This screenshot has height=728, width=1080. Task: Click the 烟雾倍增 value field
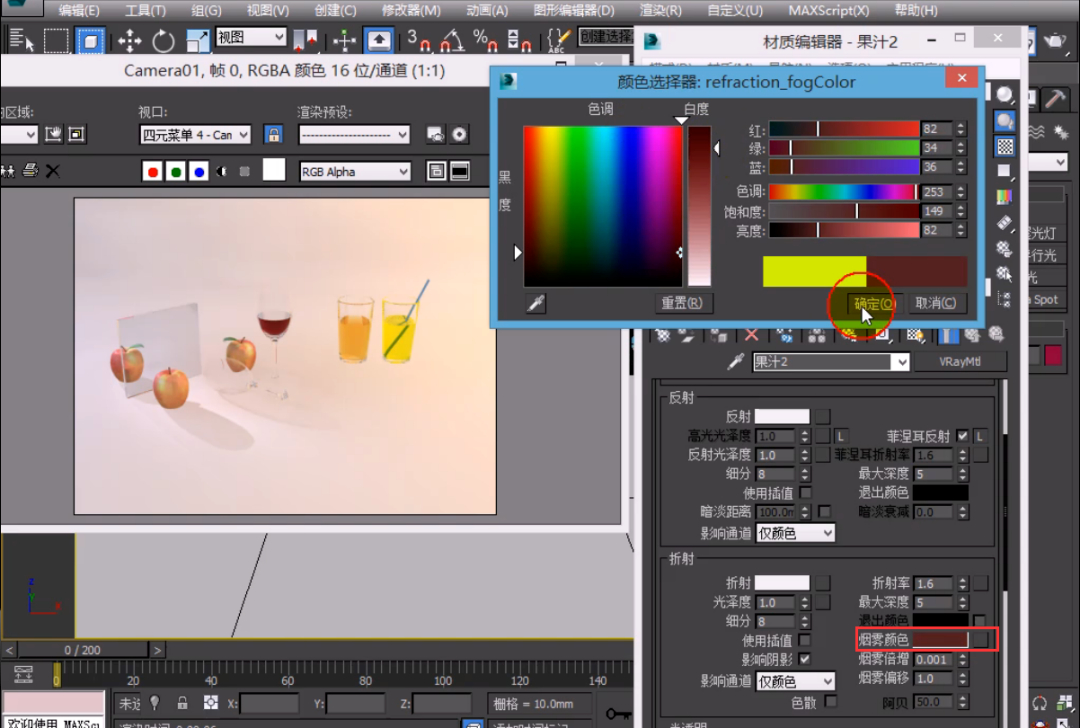932,660
